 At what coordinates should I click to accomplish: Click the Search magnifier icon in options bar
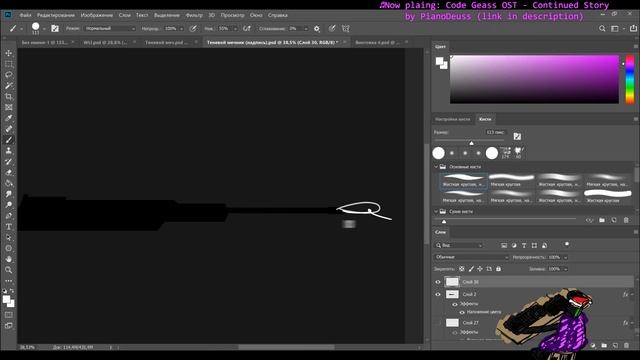[x=602, y=29]
